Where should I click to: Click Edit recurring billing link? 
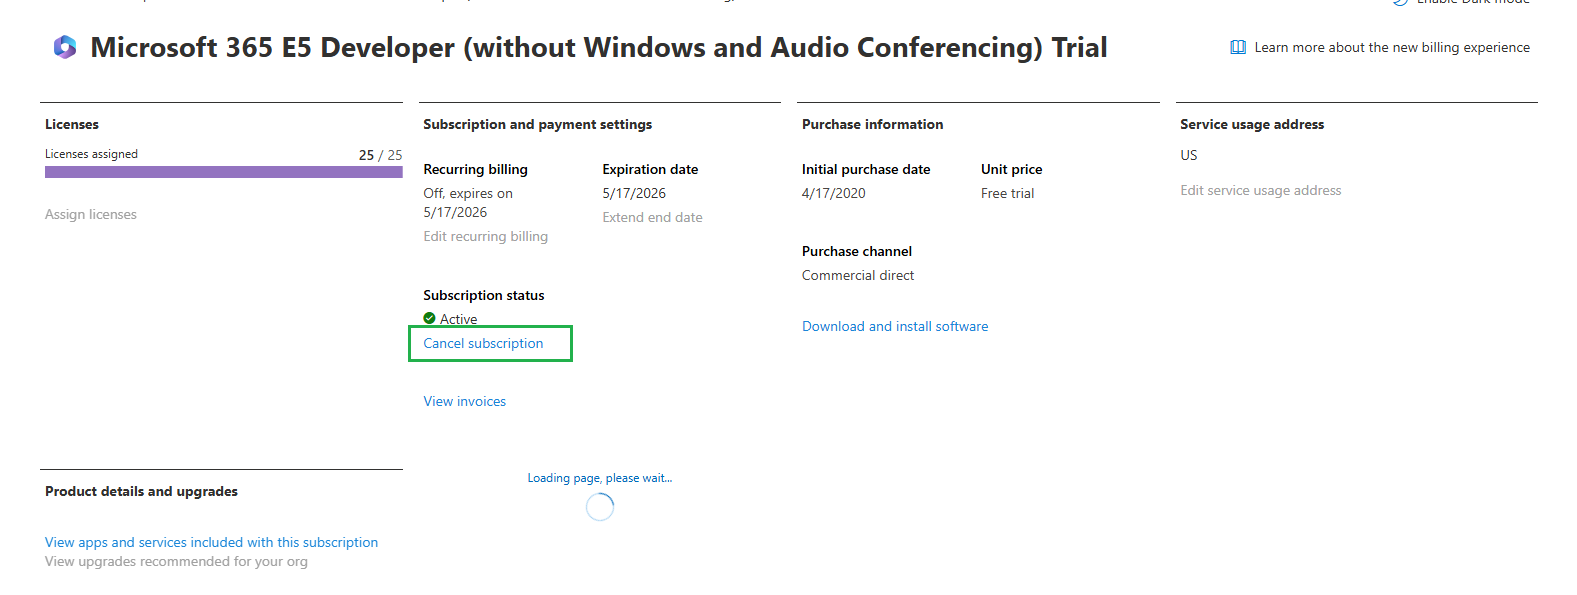[x=485, y=236]
